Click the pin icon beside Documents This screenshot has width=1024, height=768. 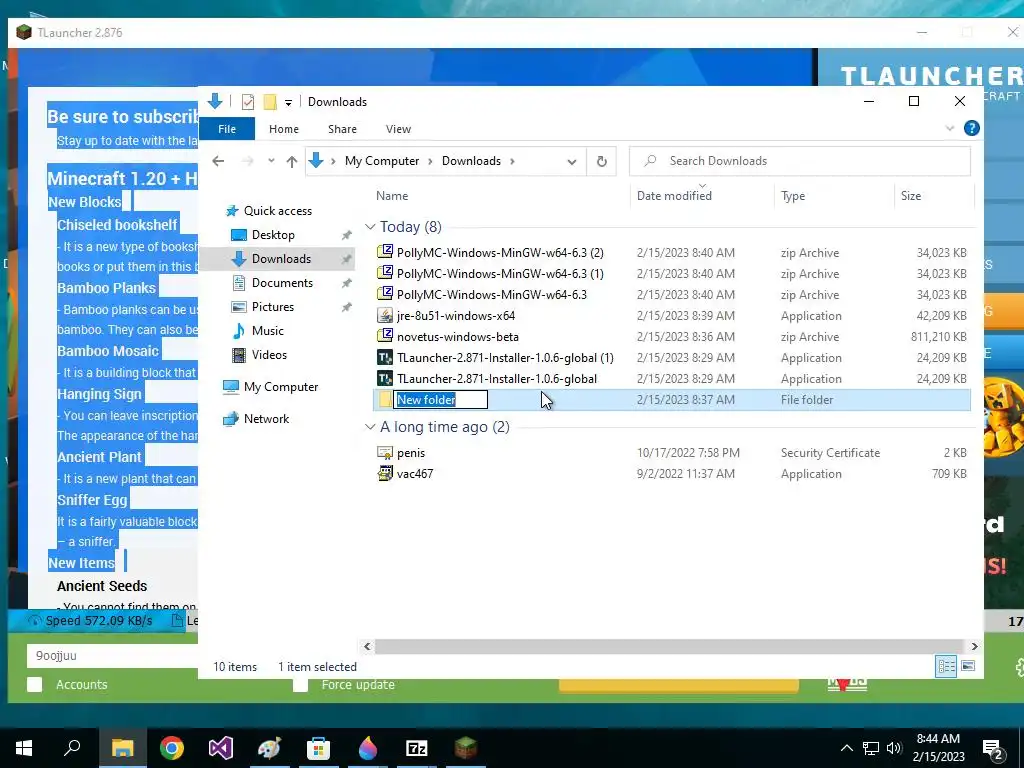(346, 283)
